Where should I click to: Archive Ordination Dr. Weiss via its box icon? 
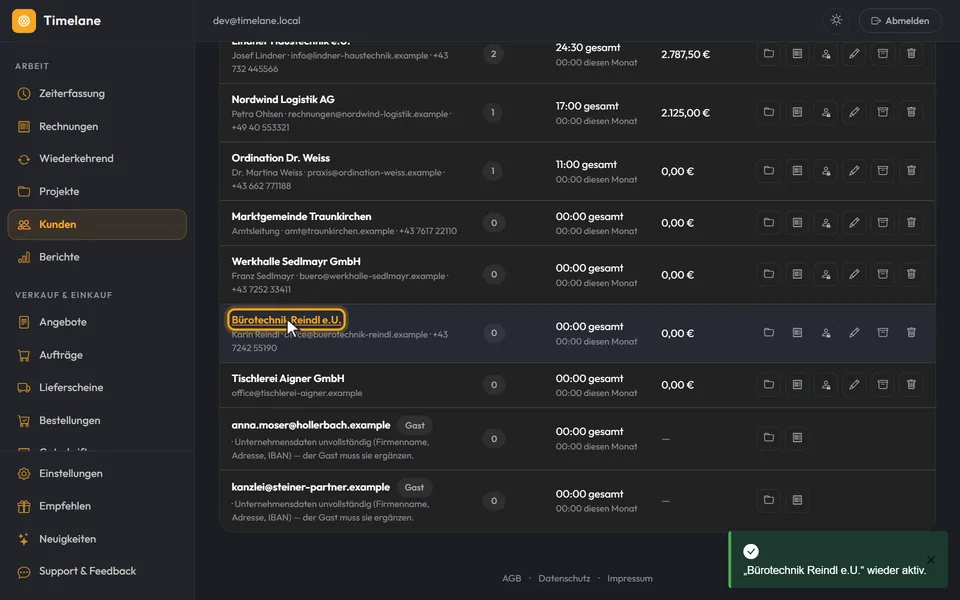[x=882, y=171]
